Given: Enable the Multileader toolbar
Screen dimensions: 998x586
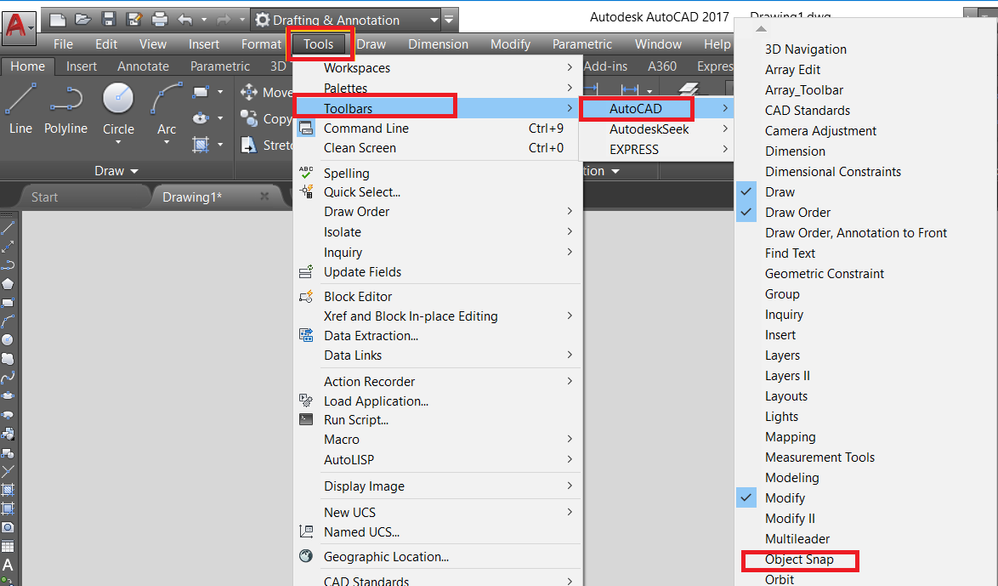Looking at the screenshot, I should pyautogui.click(x=798, y=538).
